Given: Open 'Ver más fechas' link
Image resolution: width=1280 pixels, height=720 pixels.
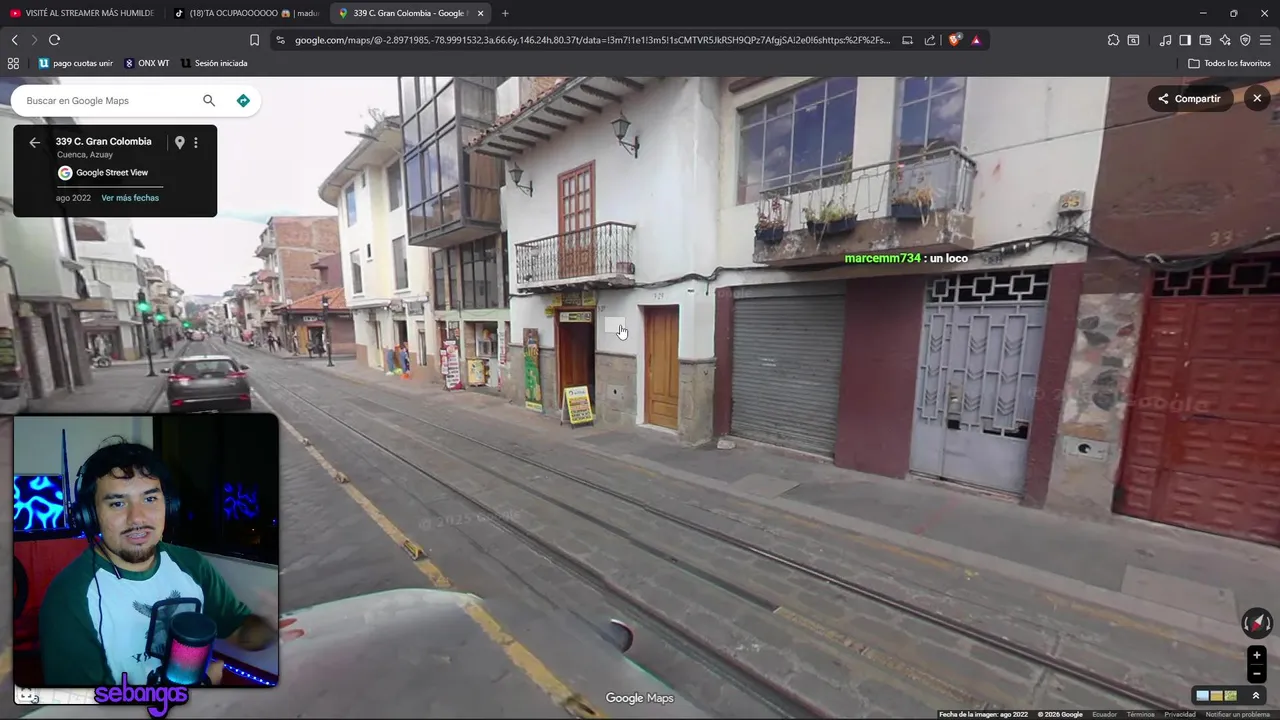Looking at the screenshot, I should (130, 198).
